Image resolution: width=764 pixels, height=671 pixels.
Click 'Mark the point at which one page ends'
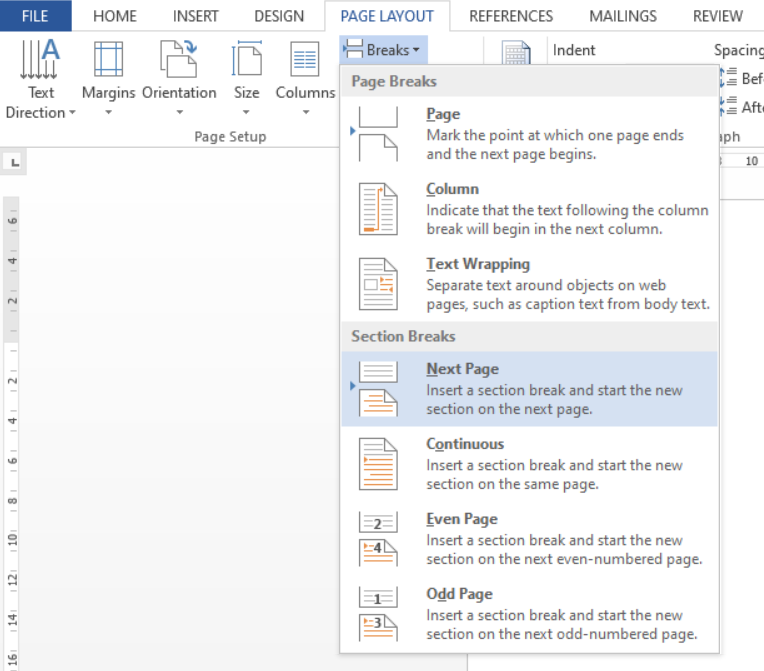(x=555, y=135)
